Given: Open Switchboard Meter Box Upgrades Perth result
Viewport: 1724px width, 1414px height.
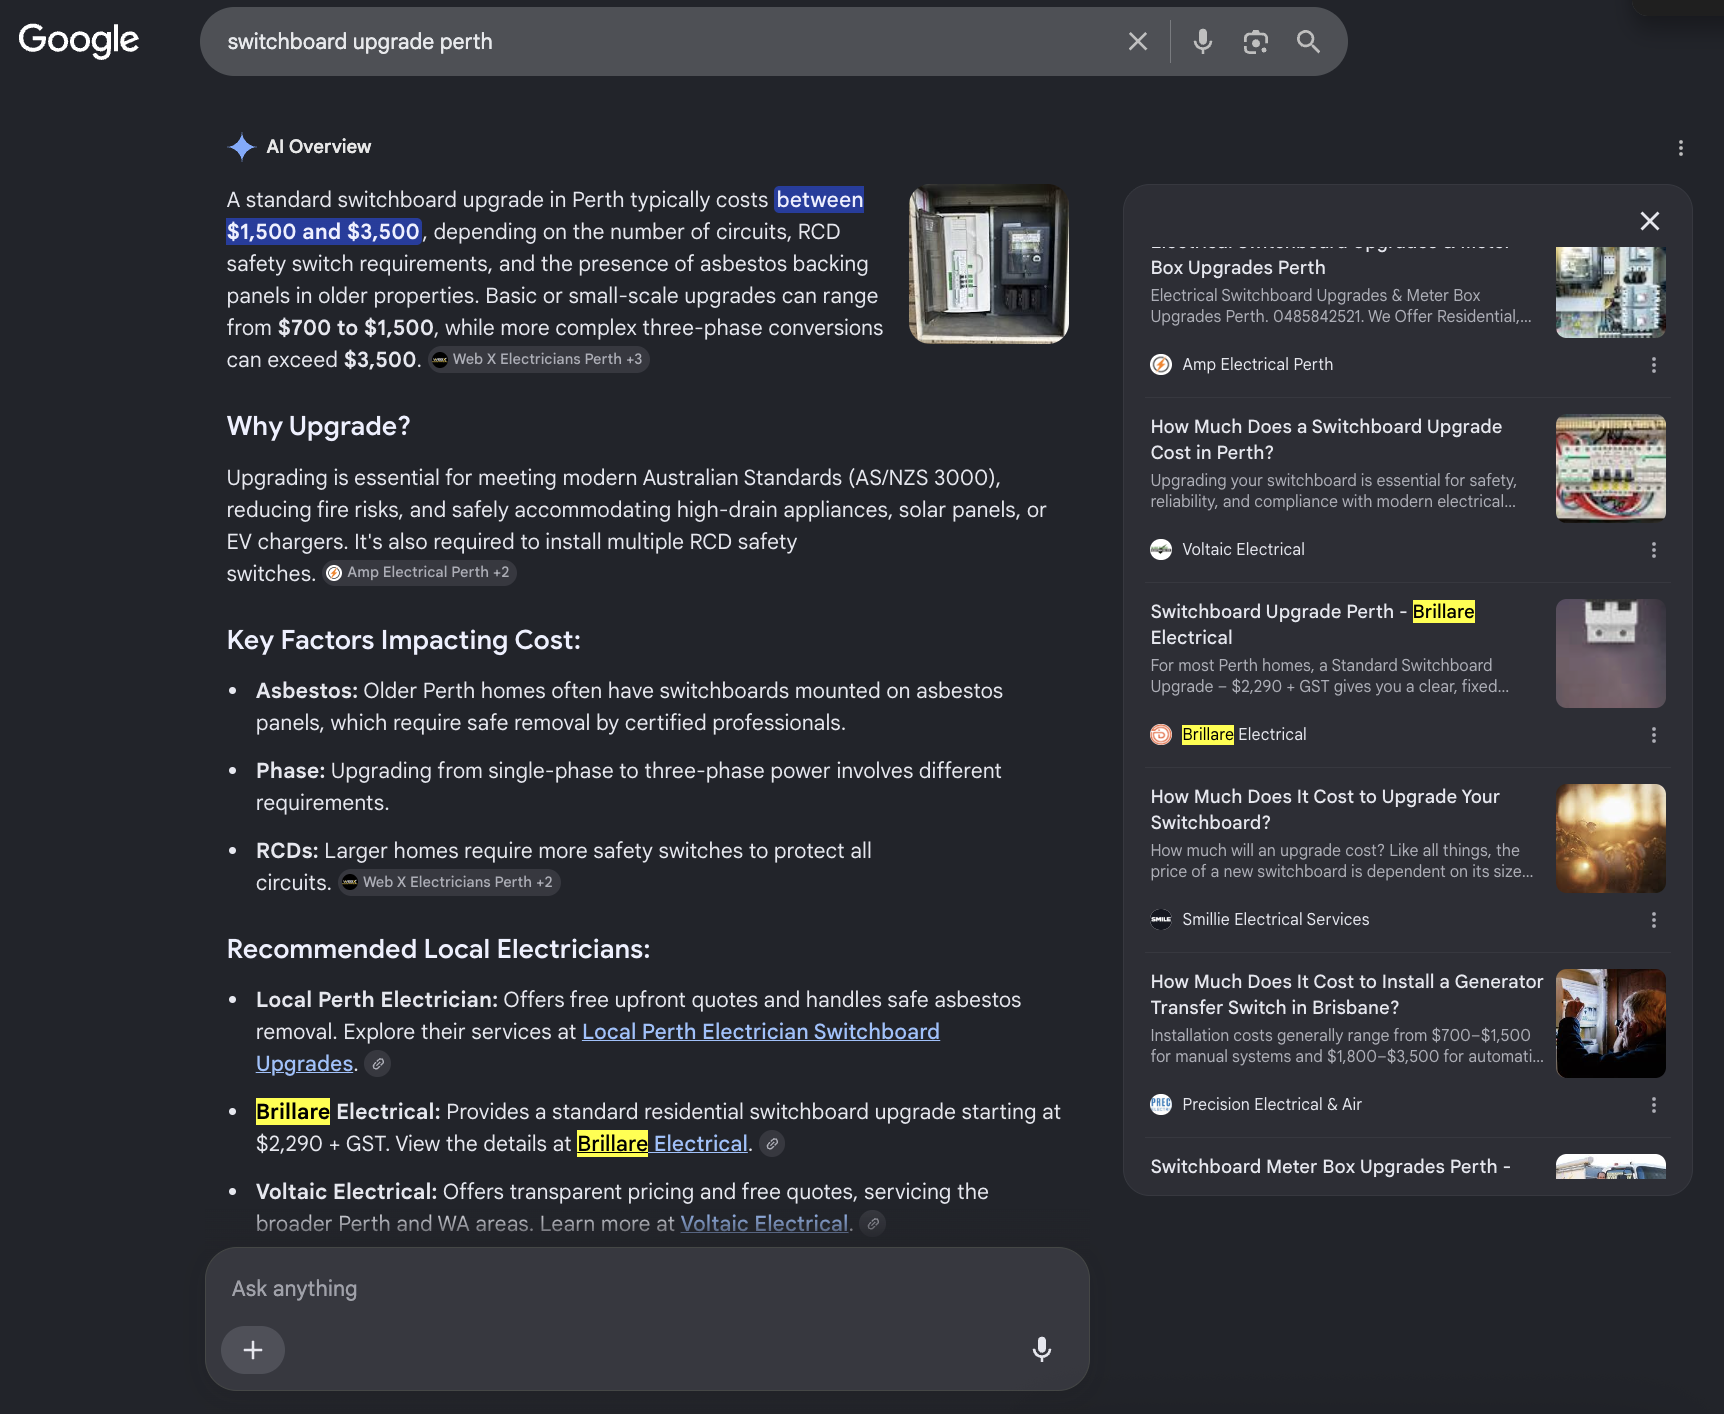Looking at the screenshot, I should click(1330, 1167).
